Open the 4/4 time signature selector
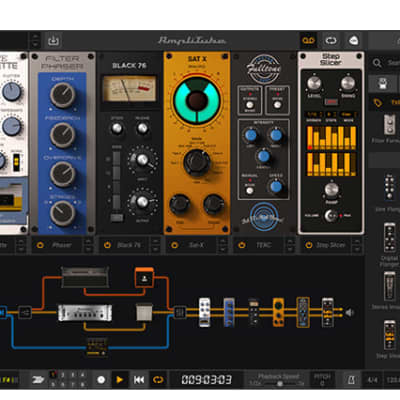The image size is (400, 400). point(372,380)
